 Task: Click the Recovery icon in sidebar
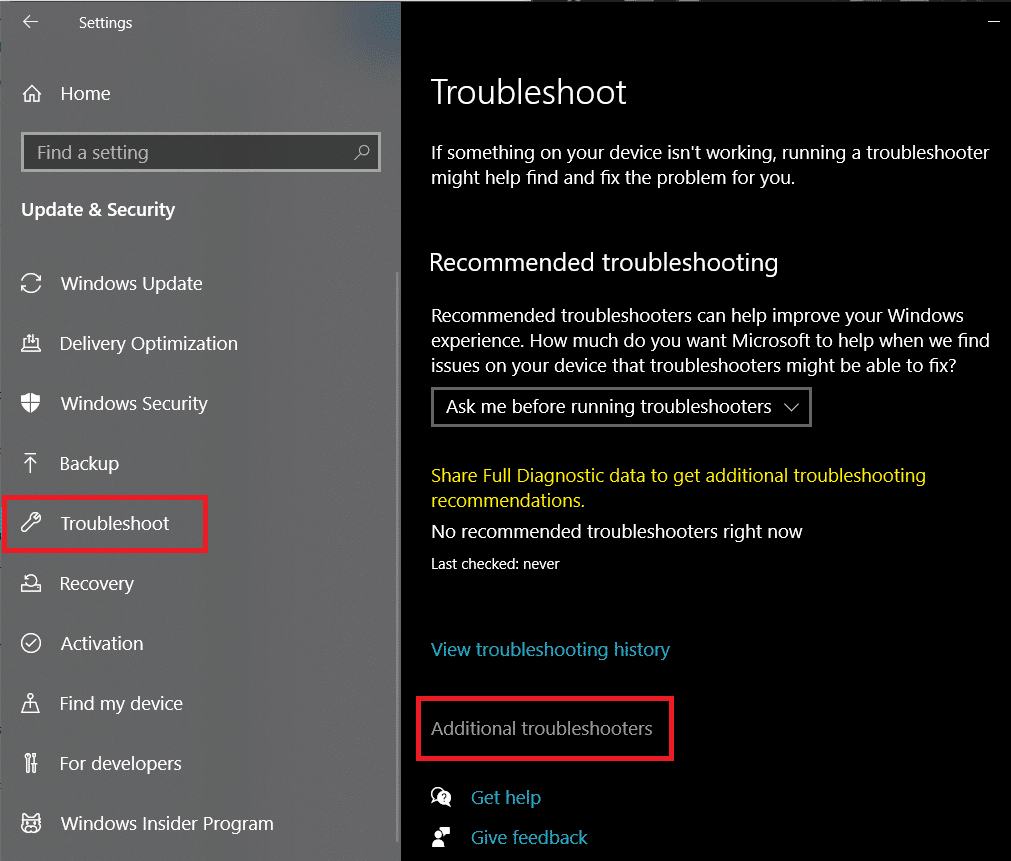pyautogui.click(x=31, y=583)
